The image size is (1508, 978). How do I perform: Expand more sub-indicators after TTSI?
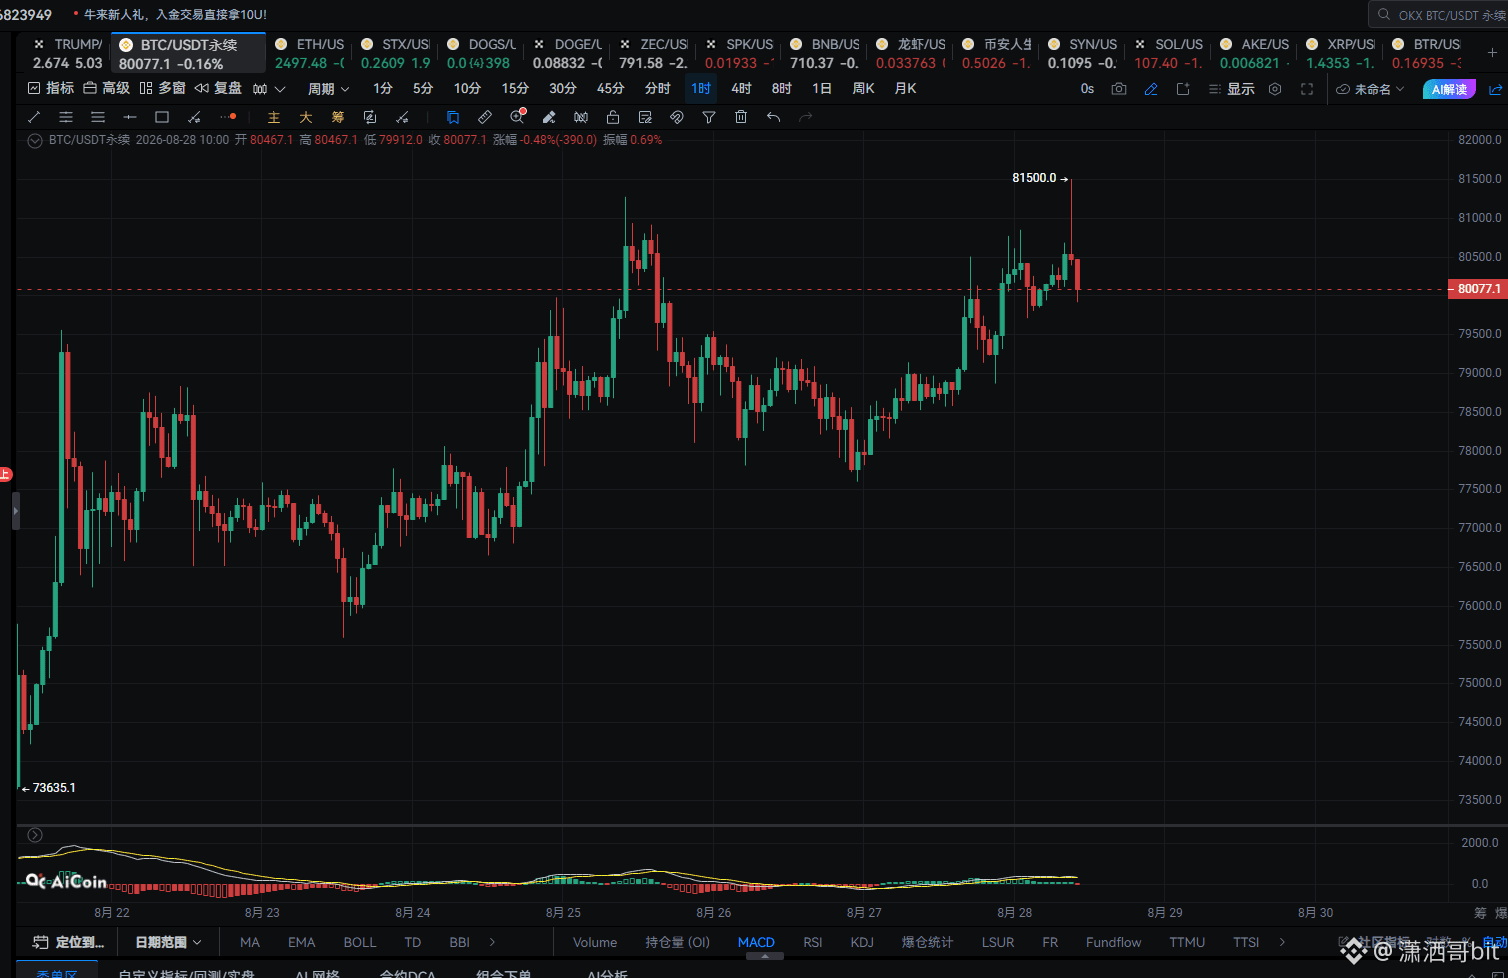(x=1282, y=942)
